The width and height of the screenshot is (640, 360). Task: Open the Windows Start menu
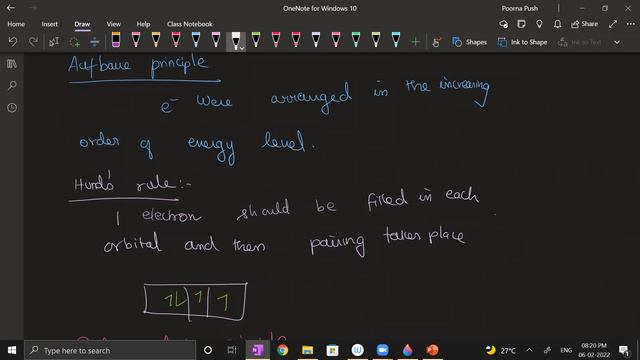(x=12, y=350)
